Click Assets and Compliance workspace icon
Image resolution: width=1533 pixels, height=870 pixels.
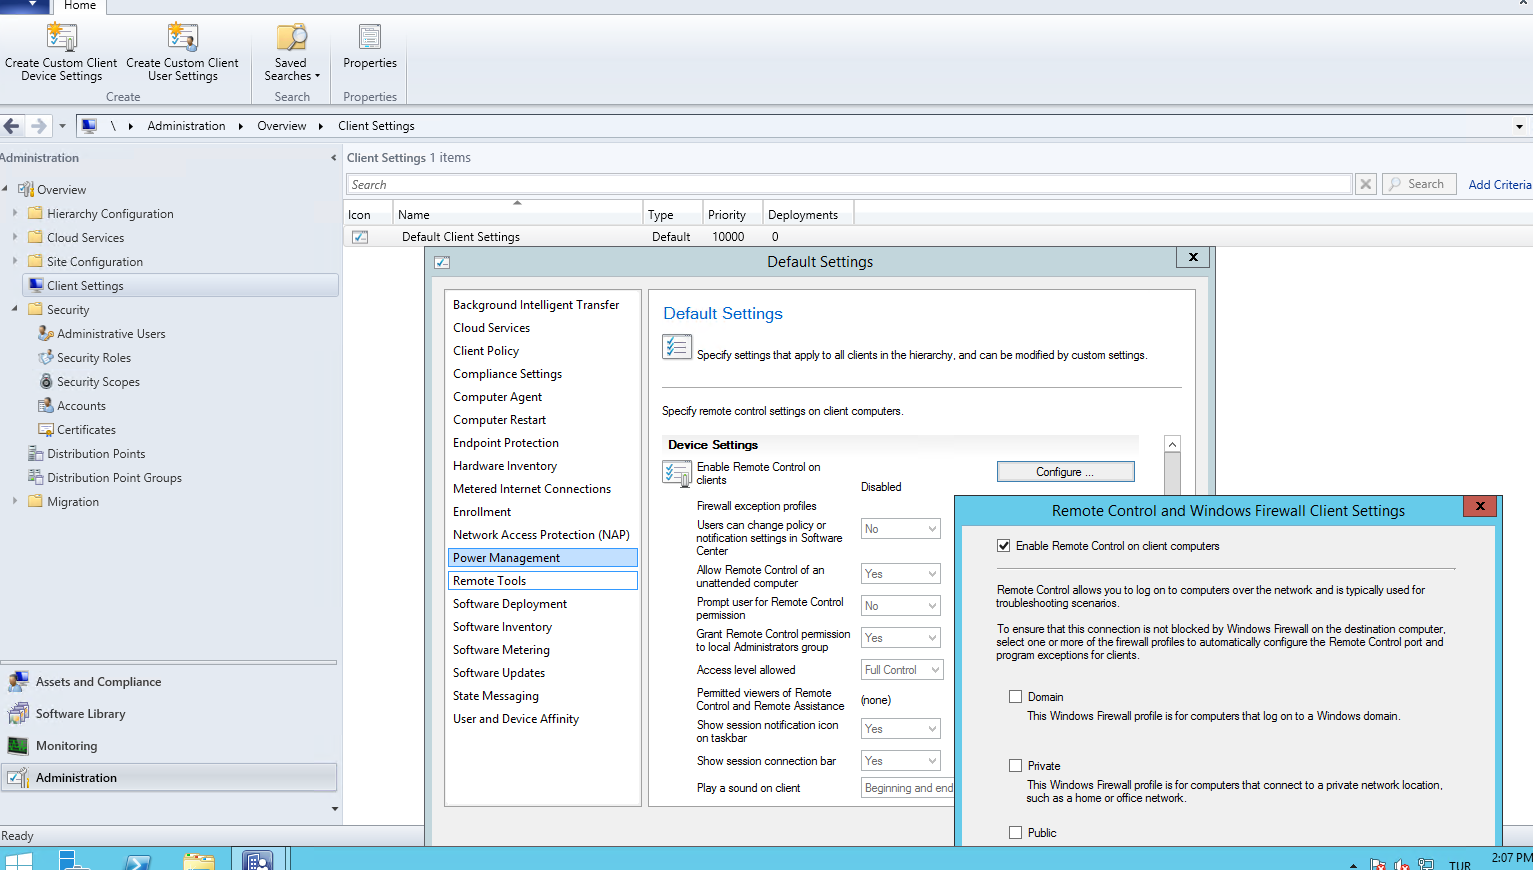pos(18,682)
